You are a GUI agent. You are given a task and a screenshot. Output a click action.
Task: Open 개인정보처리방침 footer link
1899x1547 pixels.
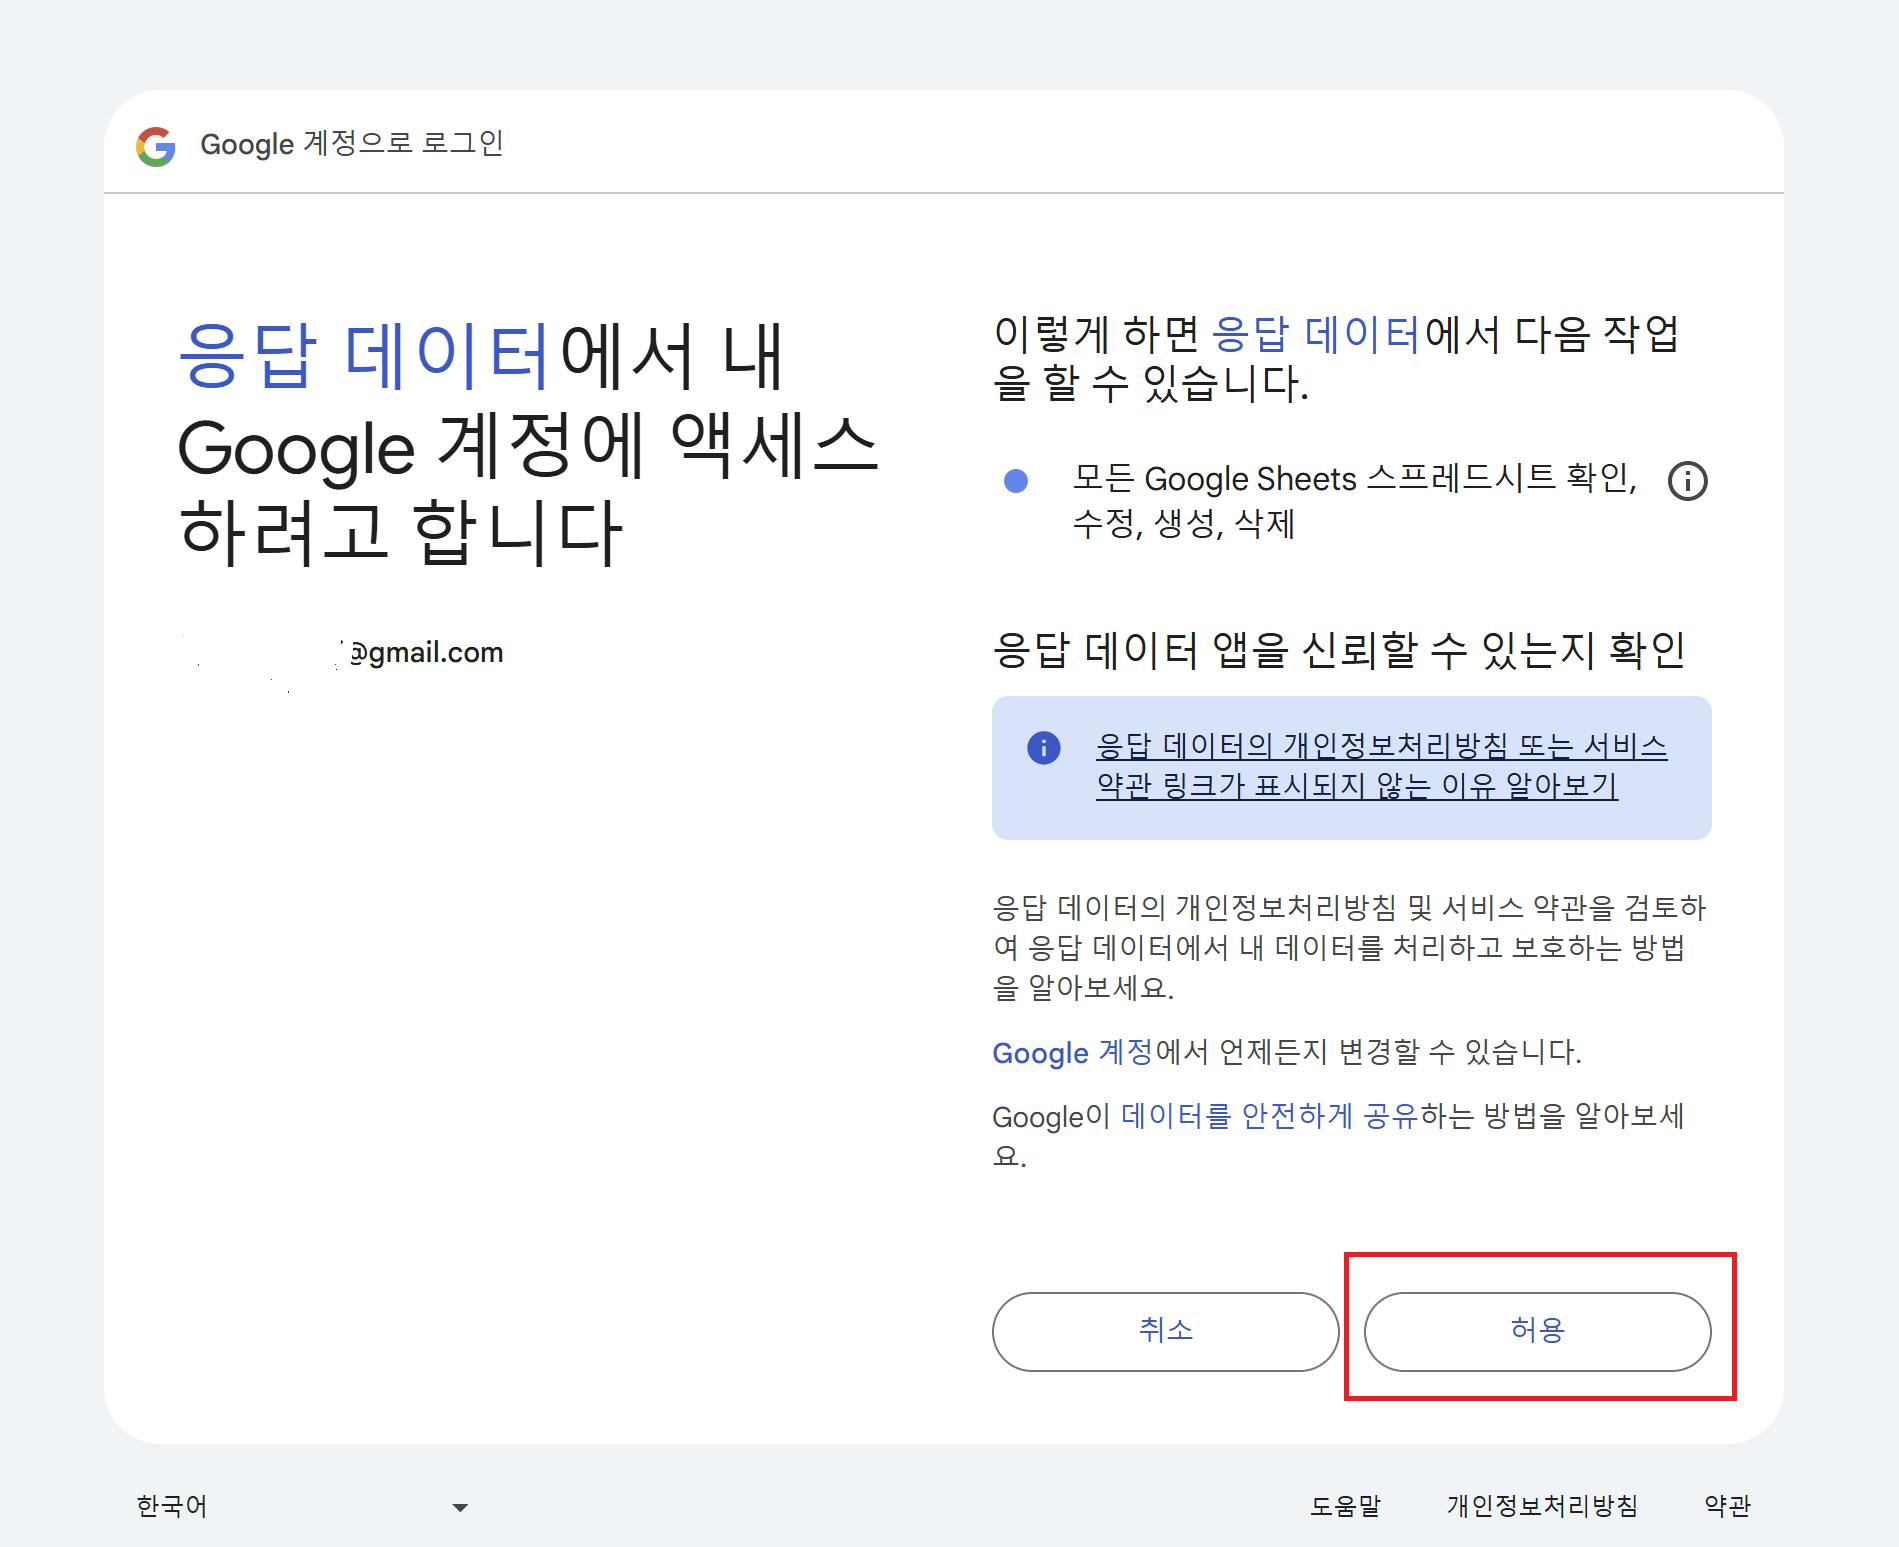coord(1542,1506)
